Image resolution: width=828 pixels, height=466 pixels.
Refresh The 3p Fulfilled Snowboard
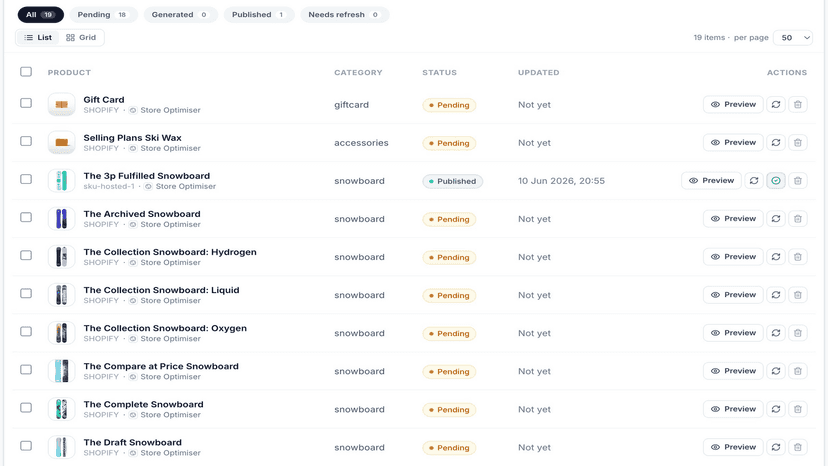click(754, 181)
